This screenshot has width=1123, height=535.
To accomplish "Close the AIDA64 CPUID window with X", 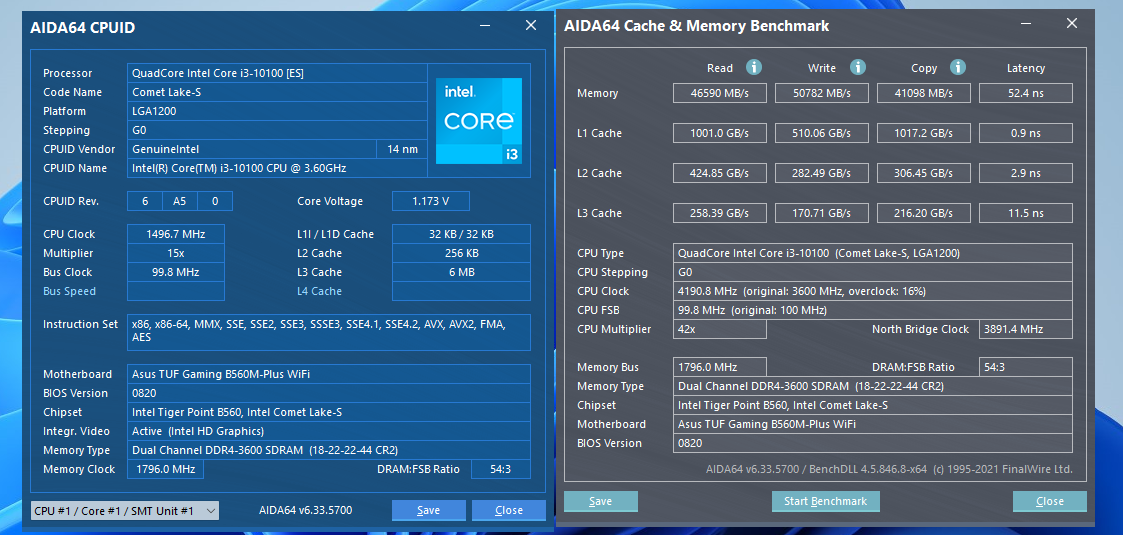I will click(531, 26).
